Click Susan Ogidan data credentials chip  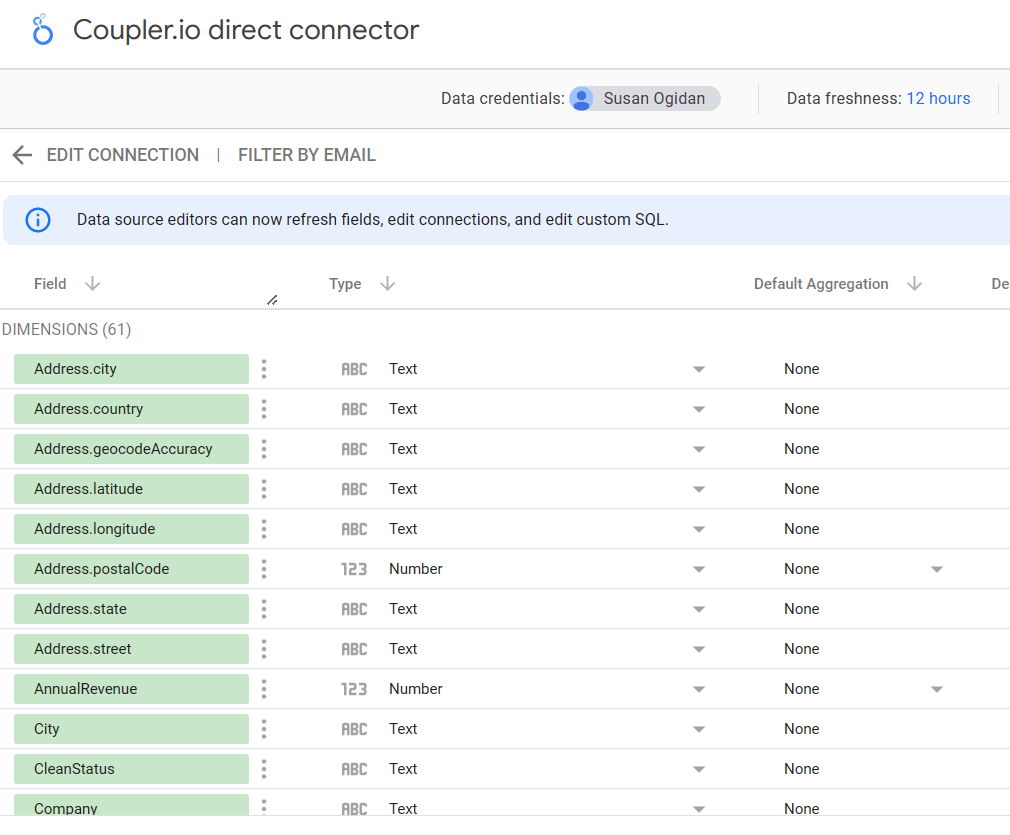[645, 99]
